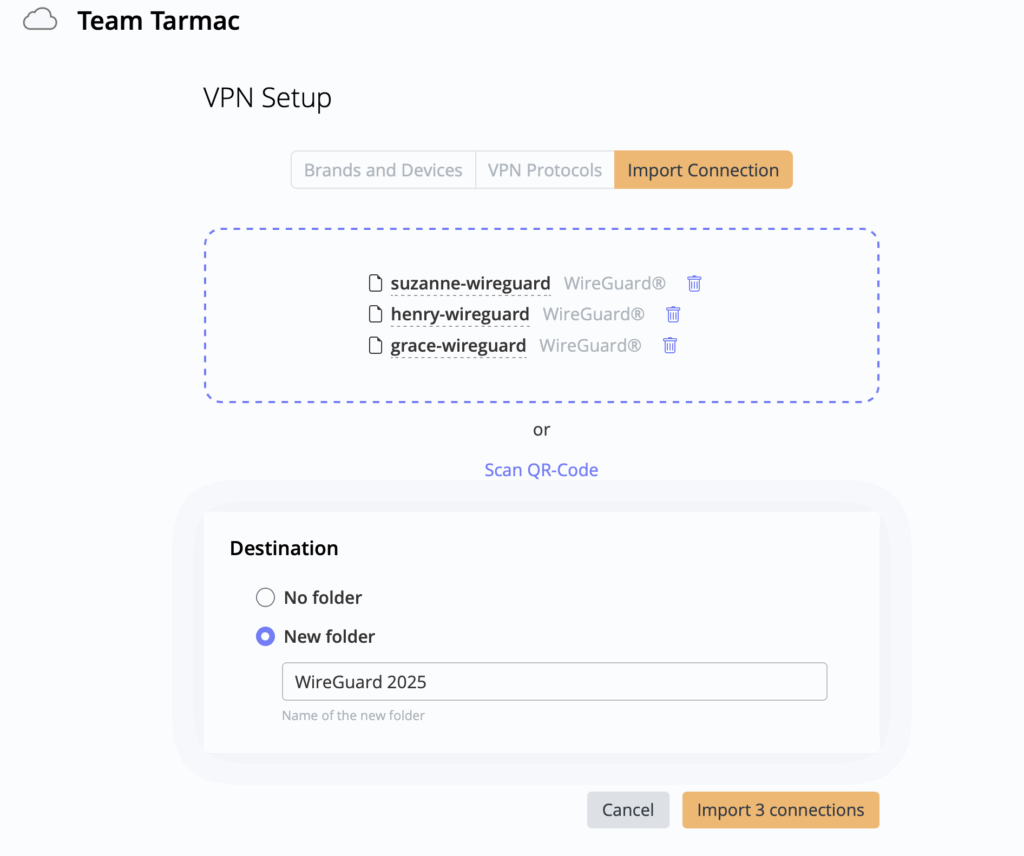Click the new folder name input field
This screenshot has width=1024, height=856.
554,682
